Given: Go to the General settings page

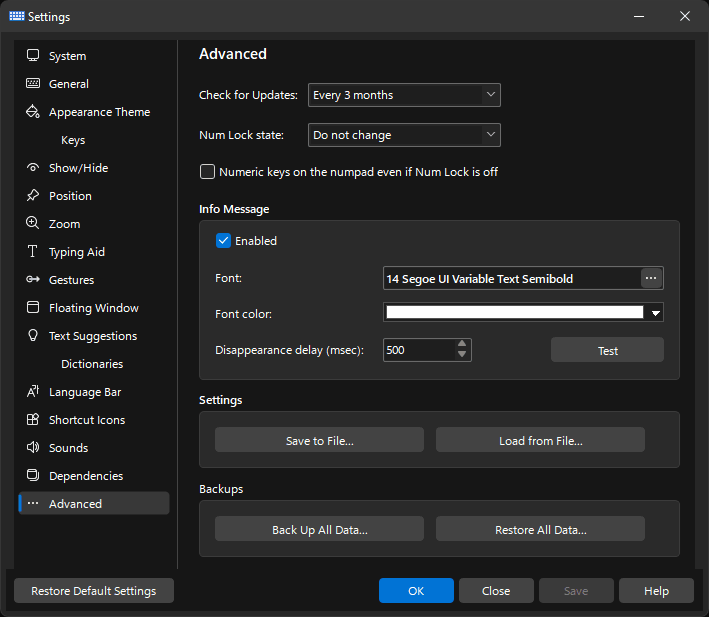Looking at the screenshot, I should tap(94, 84).
